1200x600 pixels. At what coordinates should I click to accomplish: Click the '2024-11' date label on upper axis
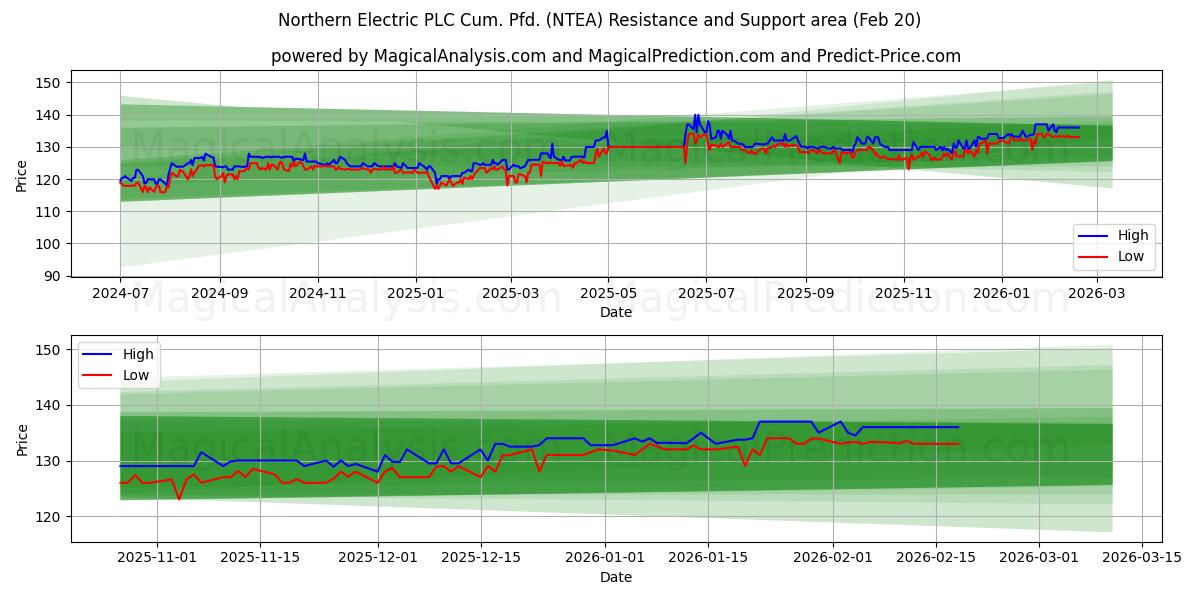(x=318, y=295)
